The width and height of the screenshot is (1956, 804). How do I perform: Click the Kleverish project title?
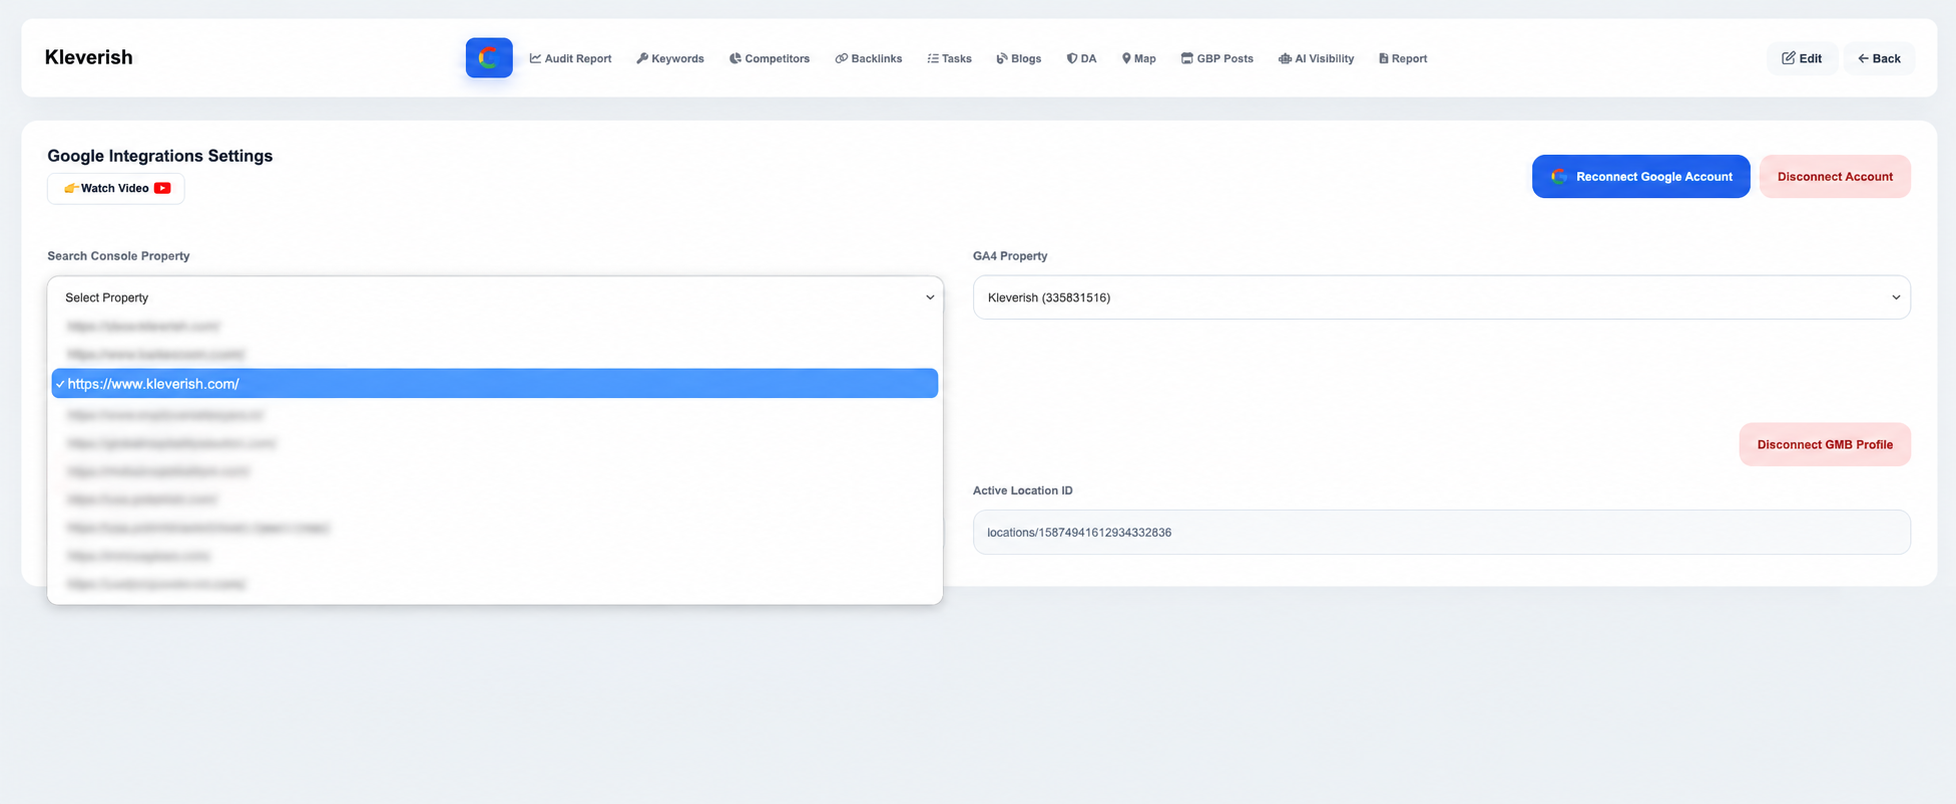(x=89, y=57)
